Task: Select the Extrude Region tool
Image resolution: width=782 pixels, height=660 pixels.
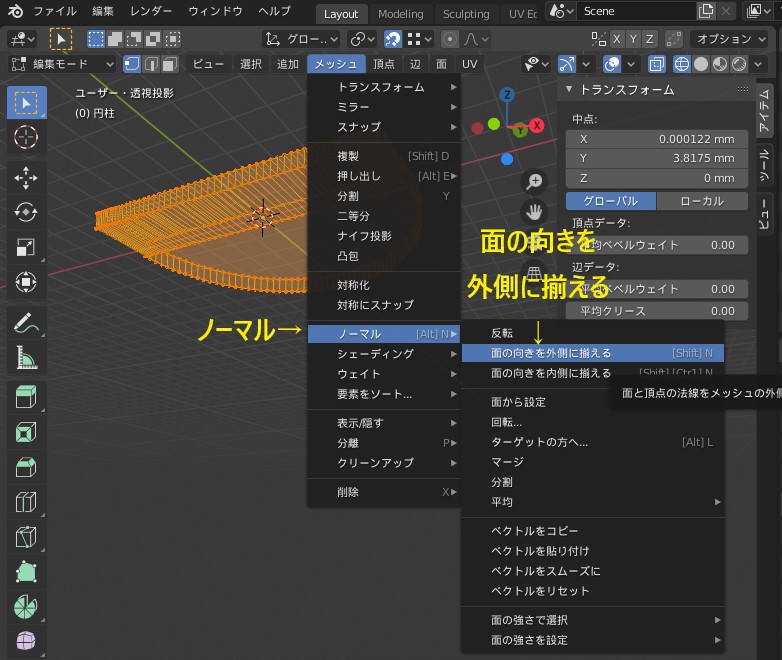Action: (26, 398)
